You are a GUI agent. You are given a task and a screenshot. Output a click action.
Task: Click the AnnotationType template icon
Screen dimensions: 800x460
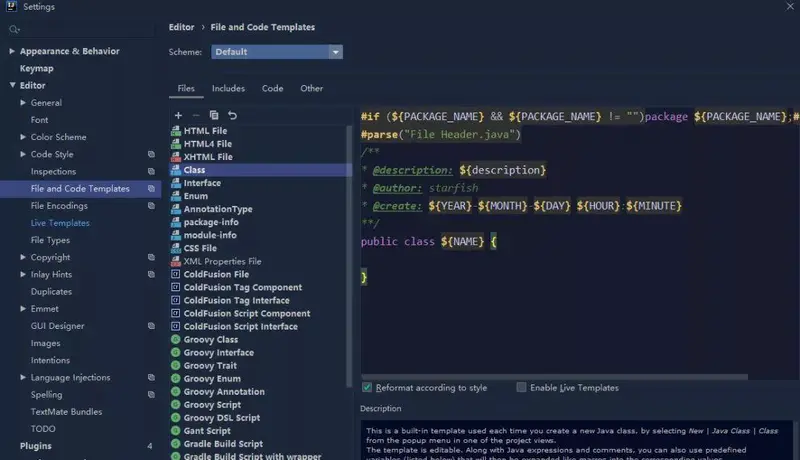point(176,209)
